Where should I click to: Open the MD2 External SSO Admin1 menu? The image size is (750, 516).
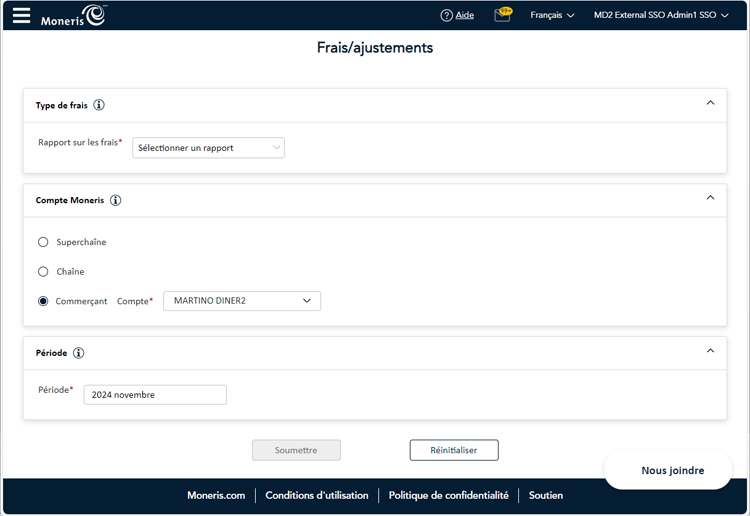663,15
